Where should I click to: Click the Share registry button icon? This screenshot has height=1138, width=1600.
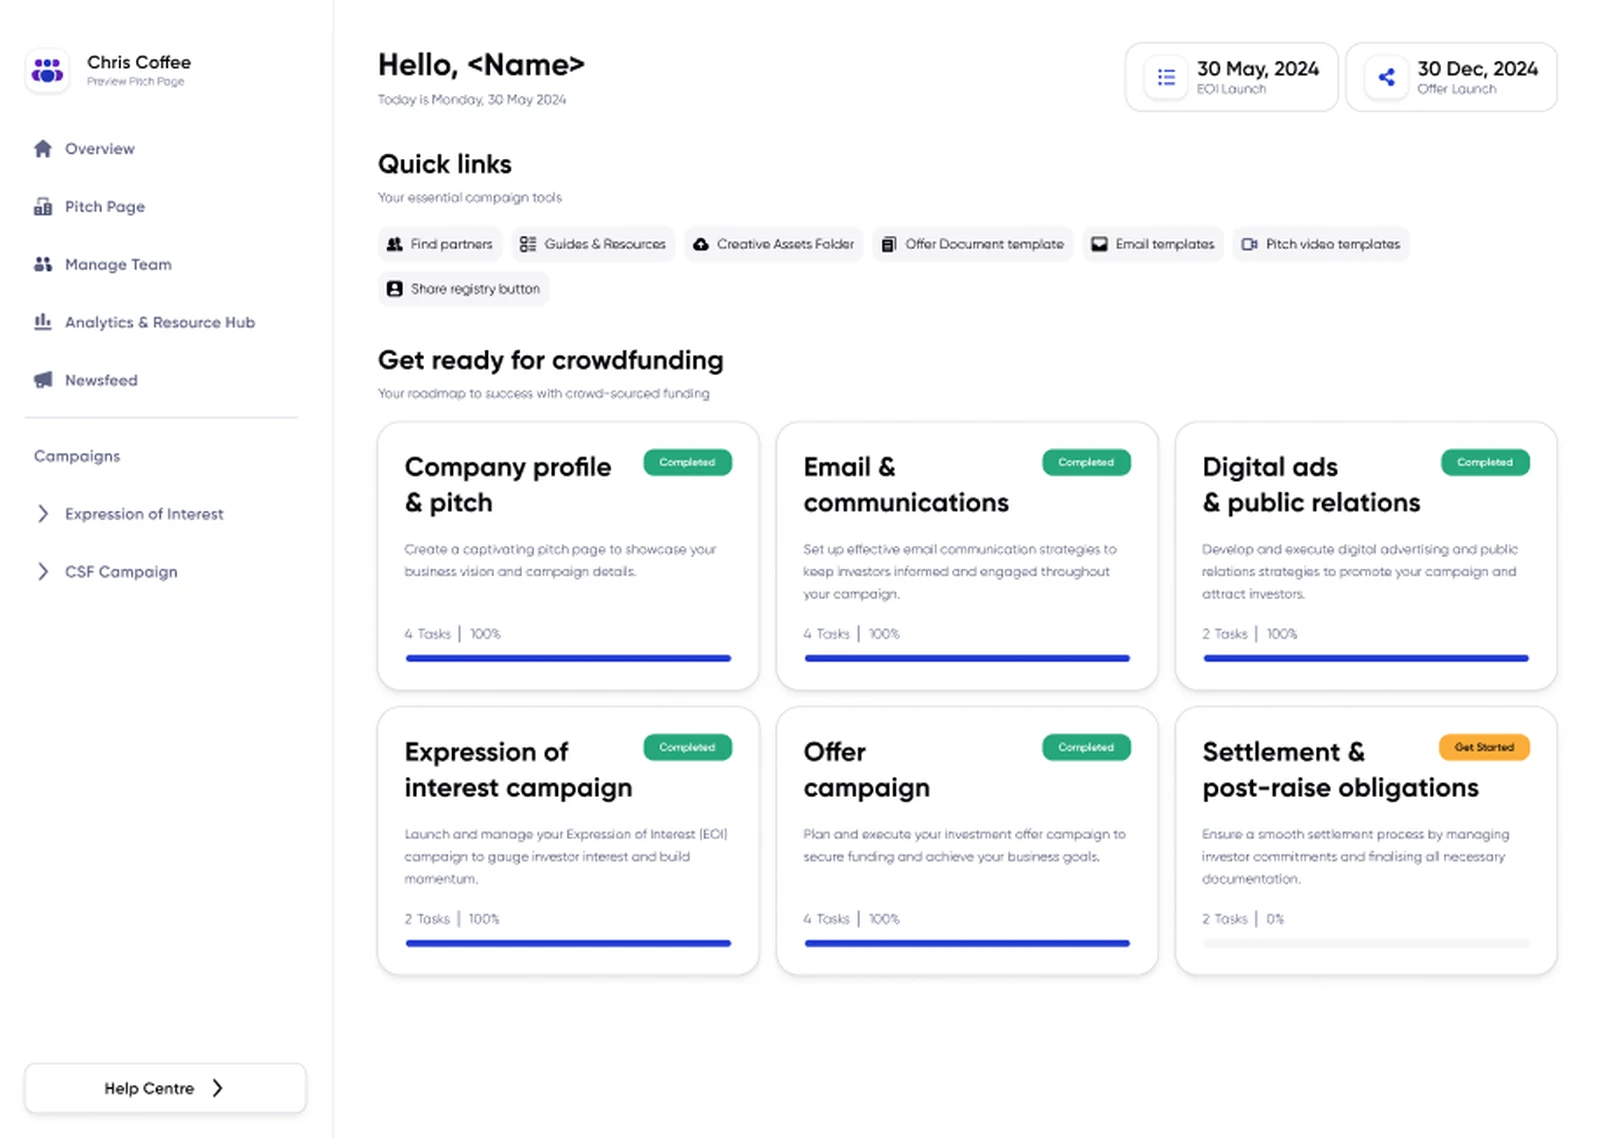click(x=395, y=289)
